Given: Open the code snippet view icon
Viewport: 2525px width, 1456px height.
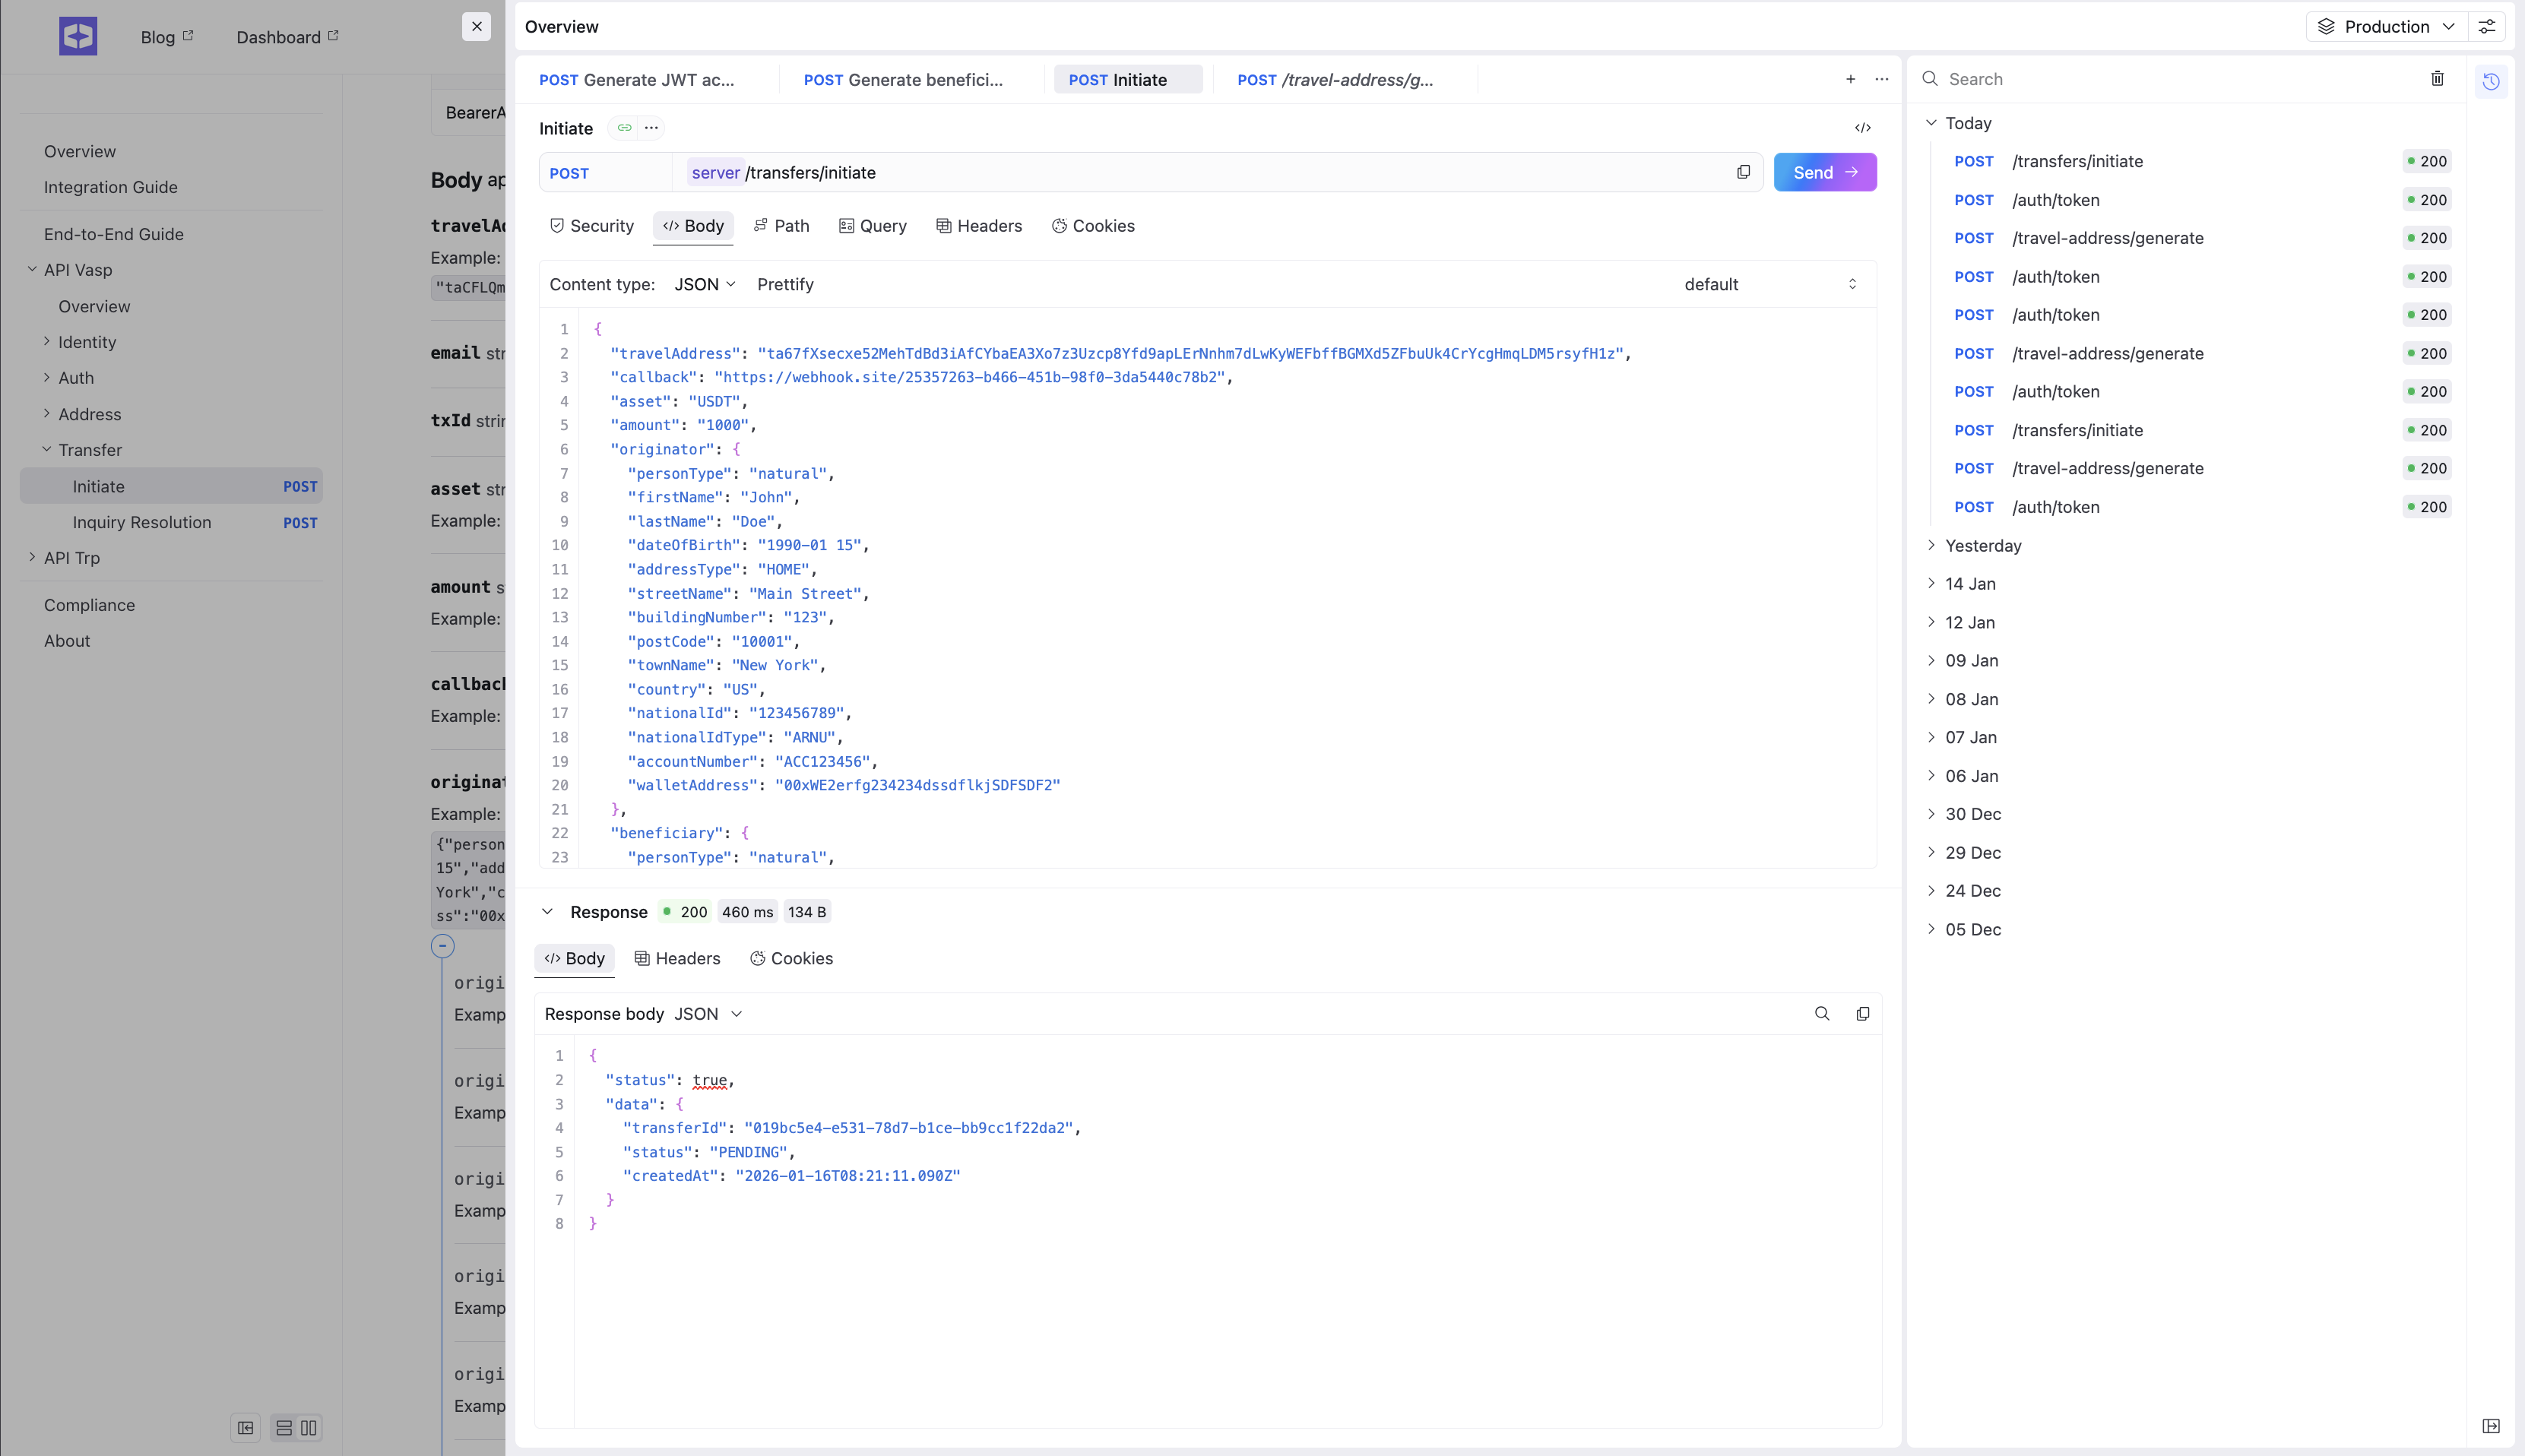Looking at the screenshot, I should [1862, 128].
